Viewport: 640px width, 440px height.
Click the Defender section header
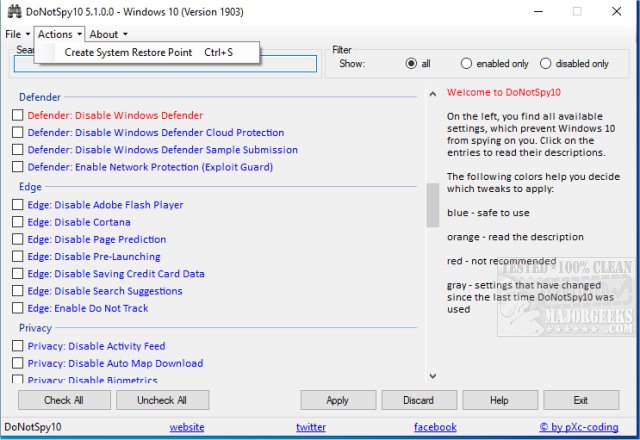click(x=40, y=97)
